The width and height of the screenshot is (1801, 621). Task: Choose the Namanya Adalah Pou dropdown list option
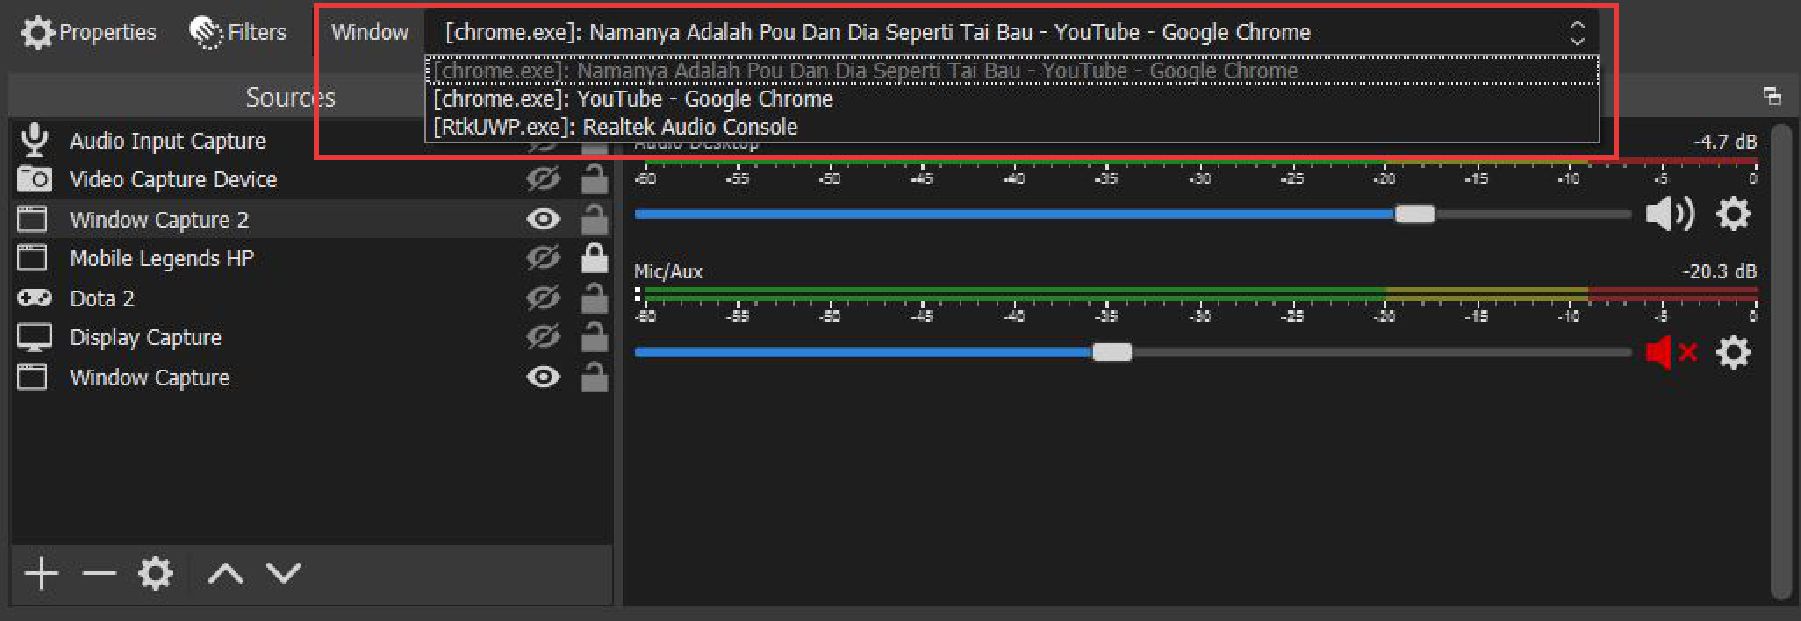[x=1011, y=71]
